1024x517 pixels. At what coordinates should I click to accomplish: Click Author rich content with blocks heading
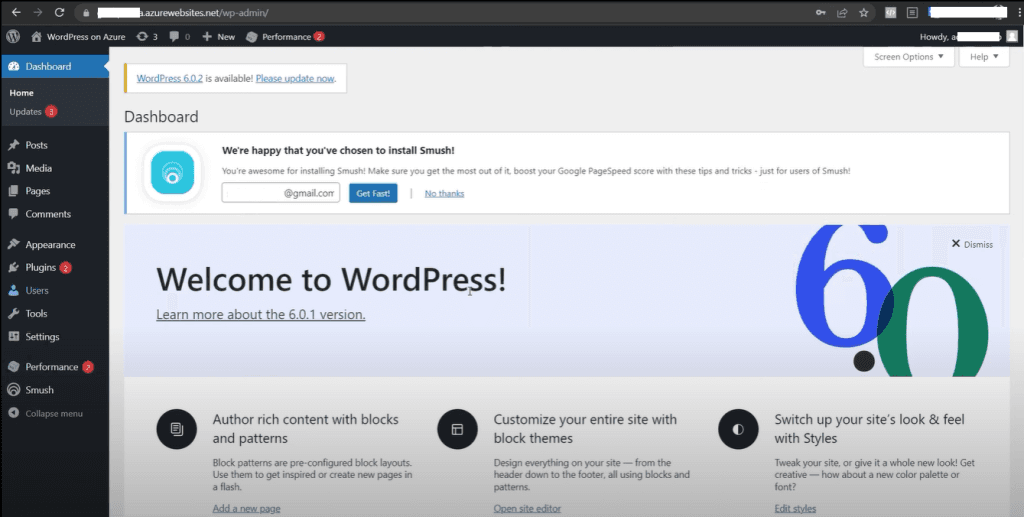click(306, 428)
